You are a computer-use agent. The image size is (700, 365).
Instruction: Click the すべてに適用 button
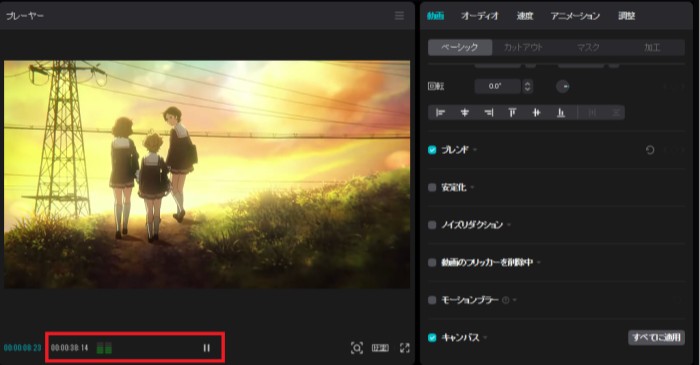[x=656, y=337]
